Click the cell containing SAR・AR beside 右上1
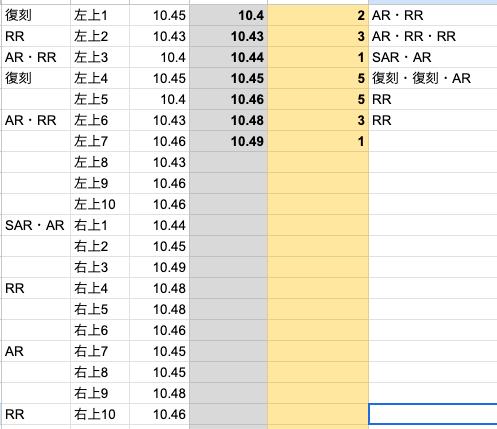Viewport: 497px width, 429px height. pyautogui.click(x=36, y=225)
